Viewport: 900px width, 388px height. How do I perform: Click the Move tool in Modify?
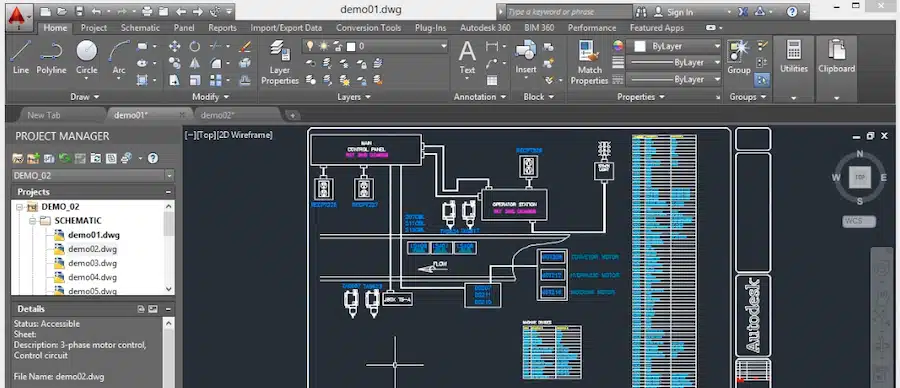(174, 46)
